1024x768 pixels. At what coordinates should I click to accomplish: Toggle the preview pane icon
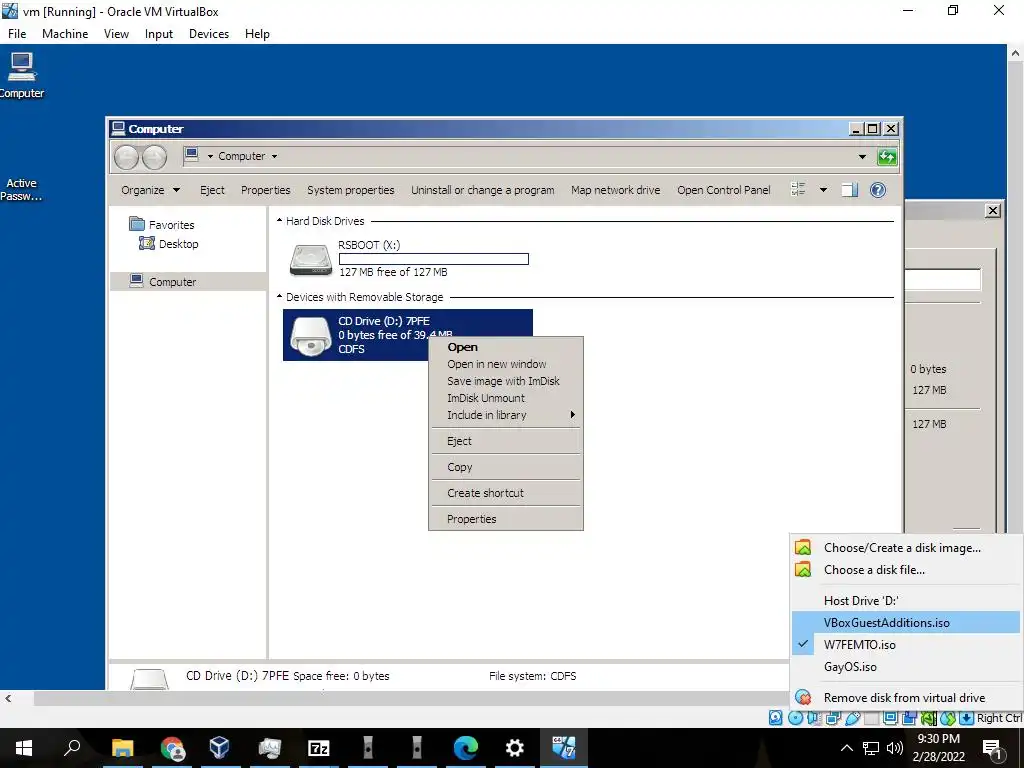849,190
